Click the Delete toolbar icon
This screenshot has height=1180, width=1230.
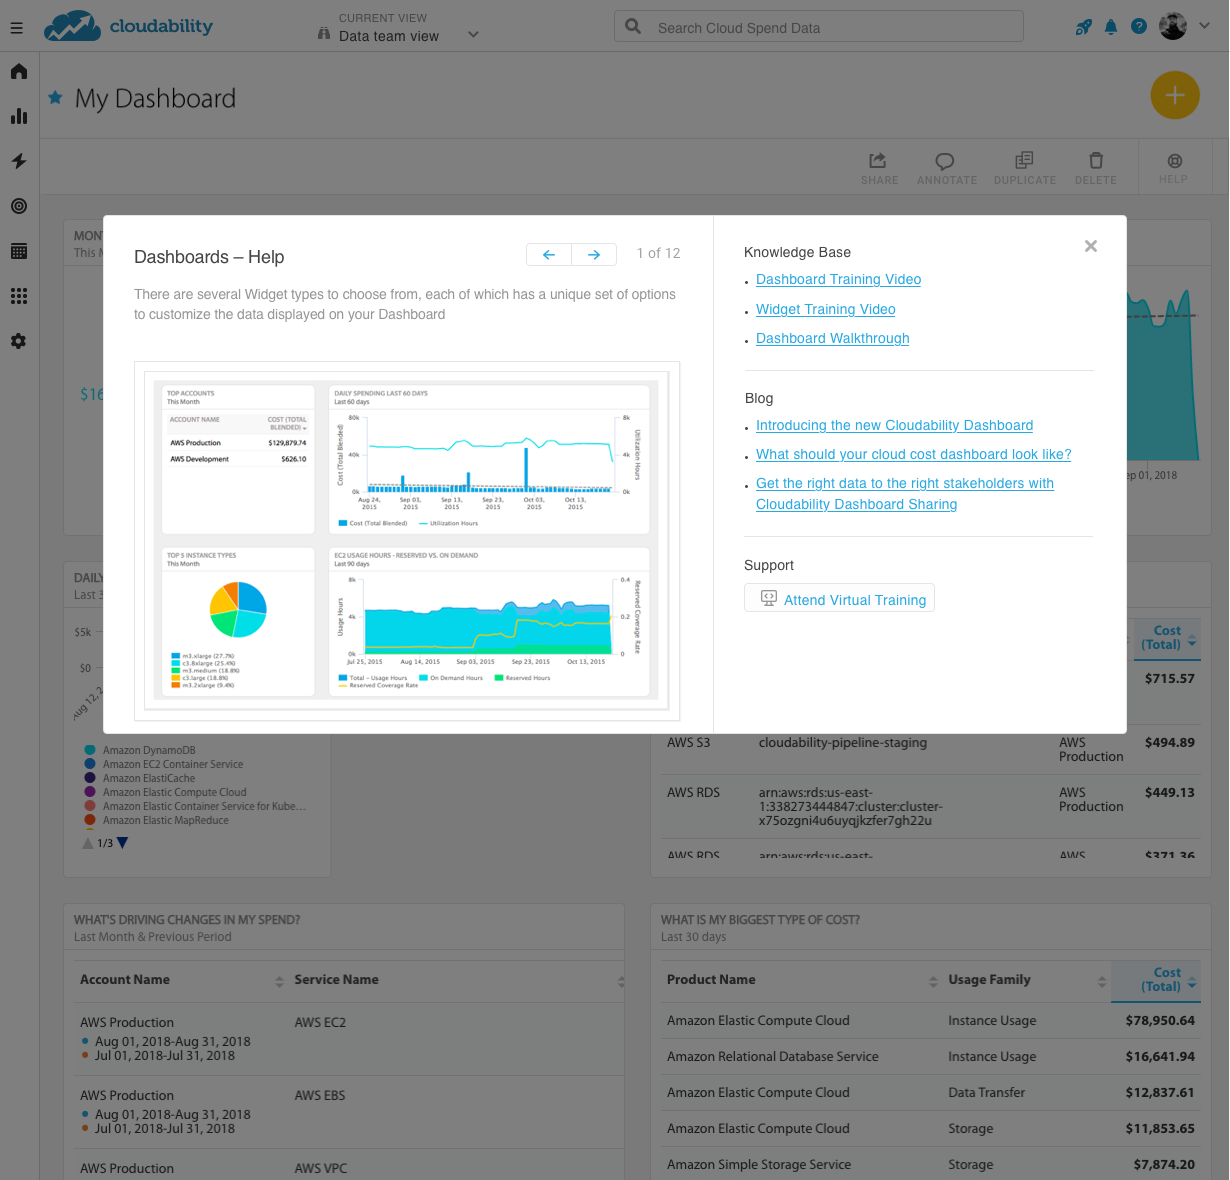click(x=1096, y=168)
